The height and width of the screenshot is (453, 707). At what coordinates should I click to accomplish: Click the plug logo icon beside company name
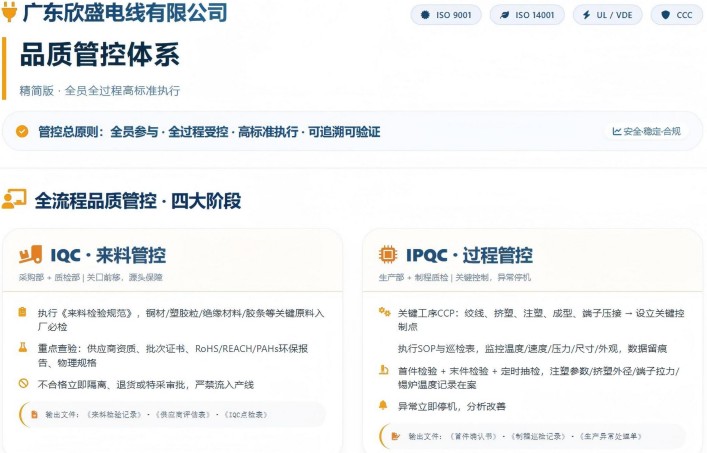[x=9, y=13]
